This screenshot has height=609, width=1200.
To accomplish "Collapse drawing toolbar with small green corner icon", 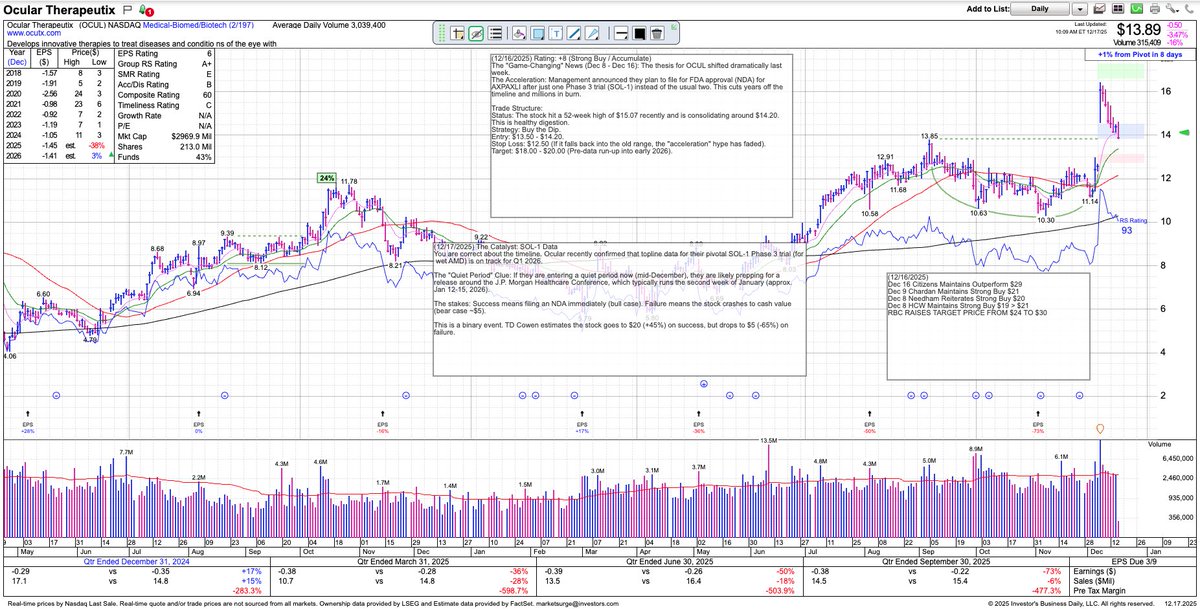I will point(674,27).
